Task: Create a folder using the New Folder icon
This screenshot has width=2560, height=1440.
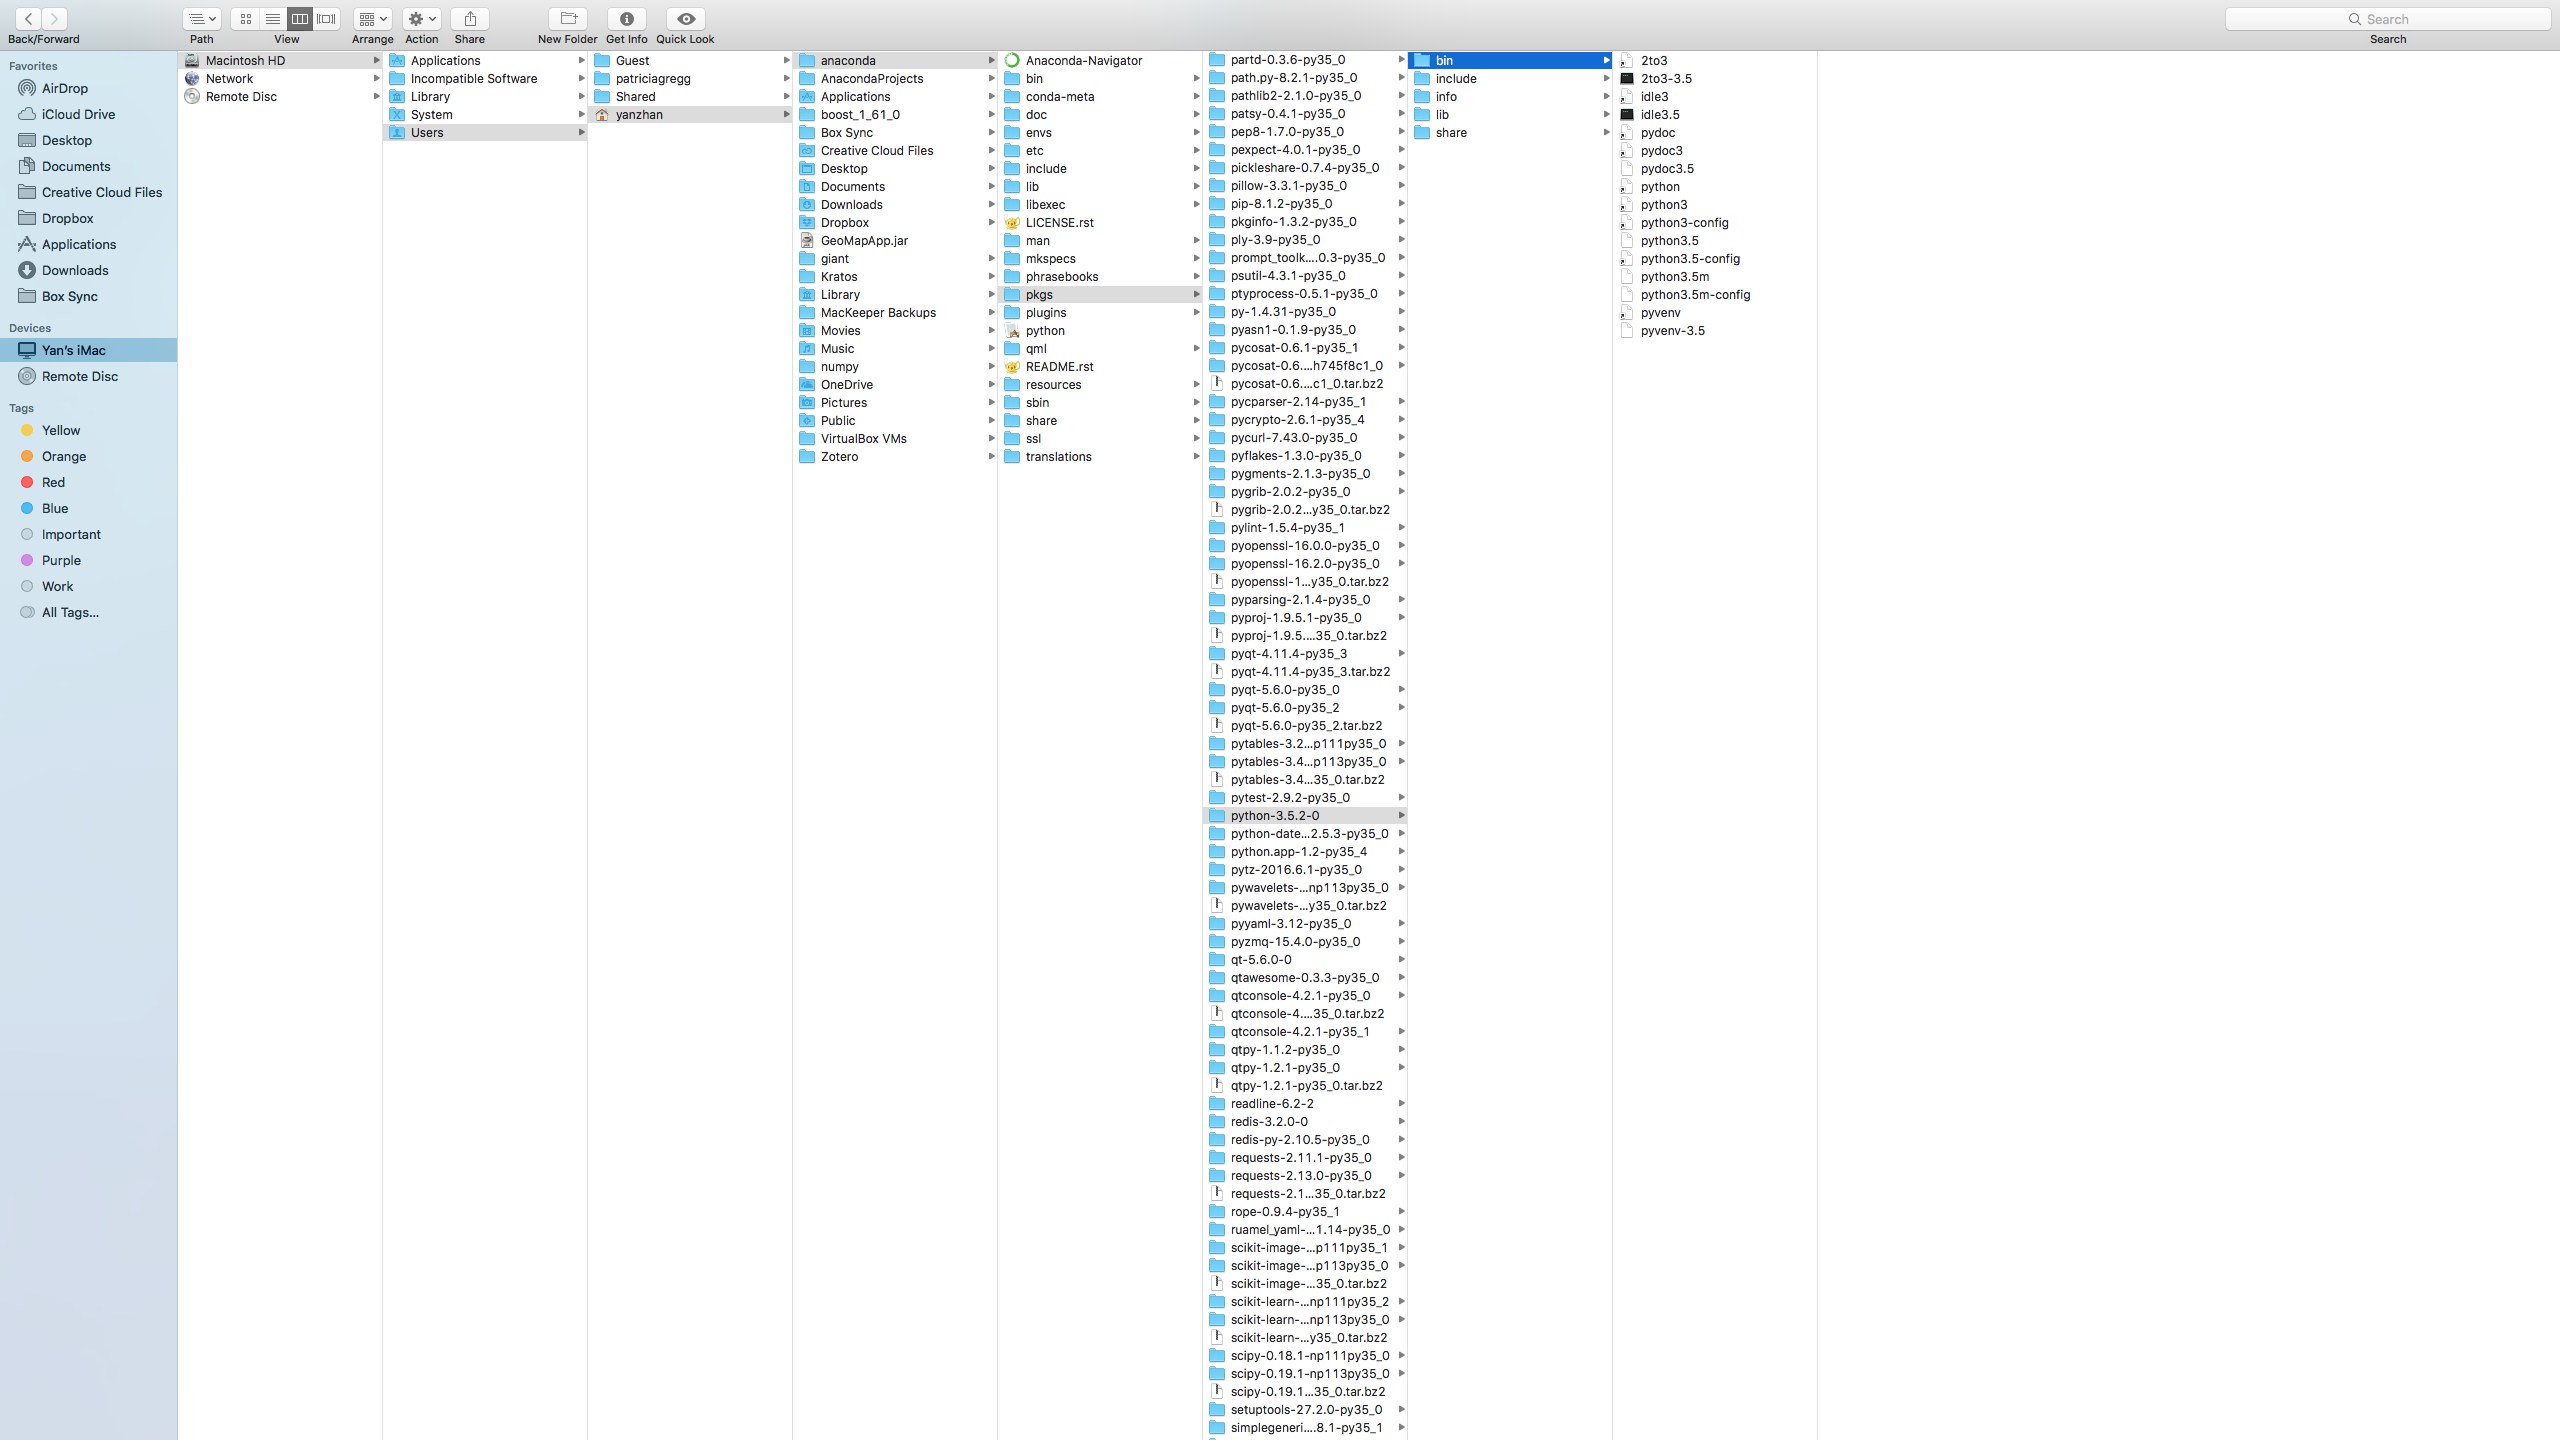Action: [567, 19]
